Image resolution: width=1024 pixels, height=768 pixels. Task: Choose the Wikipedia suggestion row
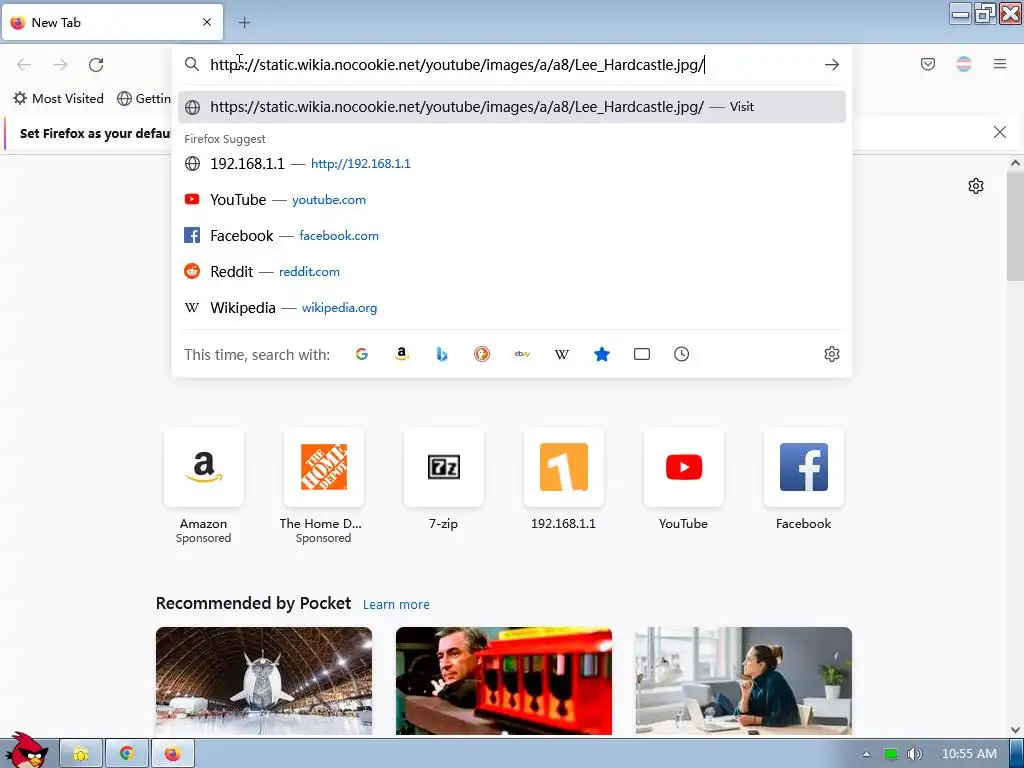click(511, 308)
